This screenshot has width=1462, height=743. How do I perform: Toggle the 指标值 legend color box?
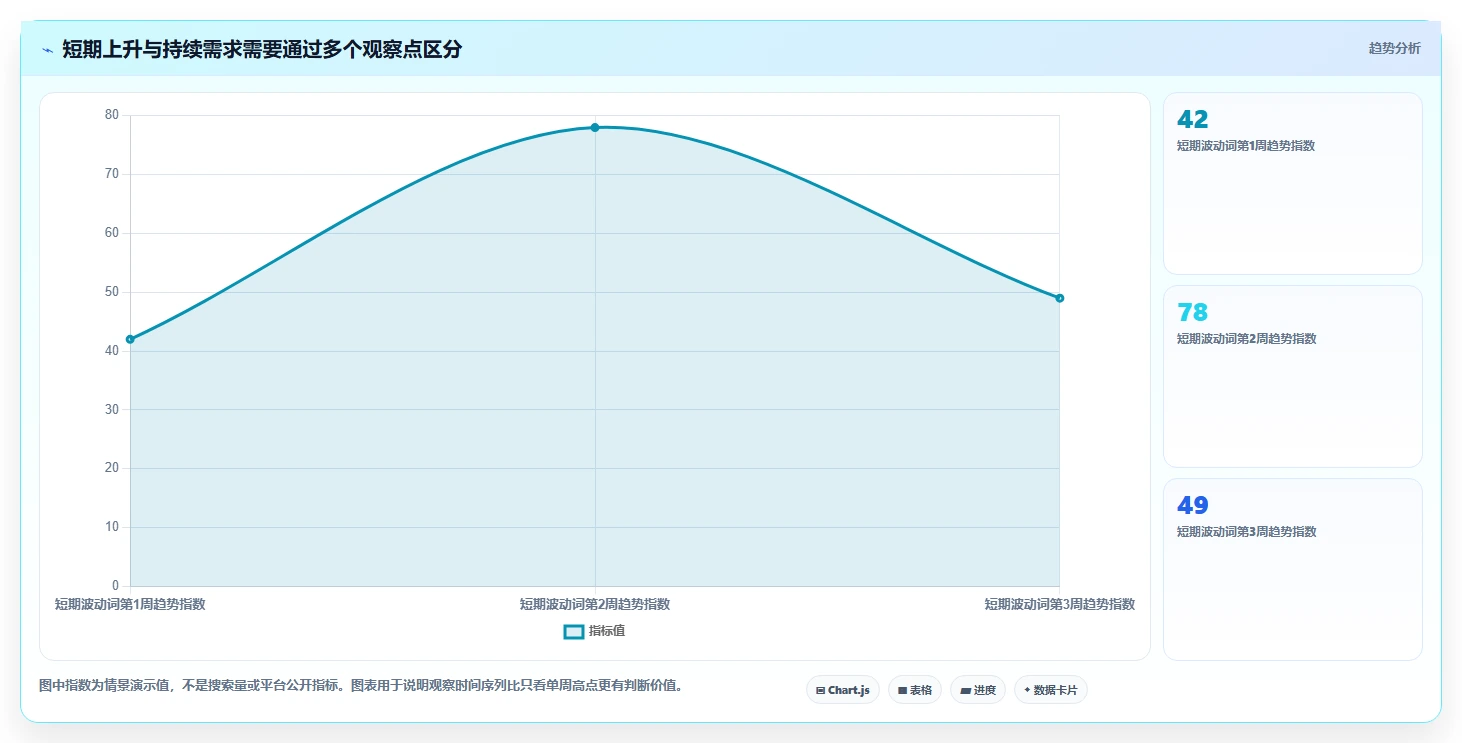[574, 631]
